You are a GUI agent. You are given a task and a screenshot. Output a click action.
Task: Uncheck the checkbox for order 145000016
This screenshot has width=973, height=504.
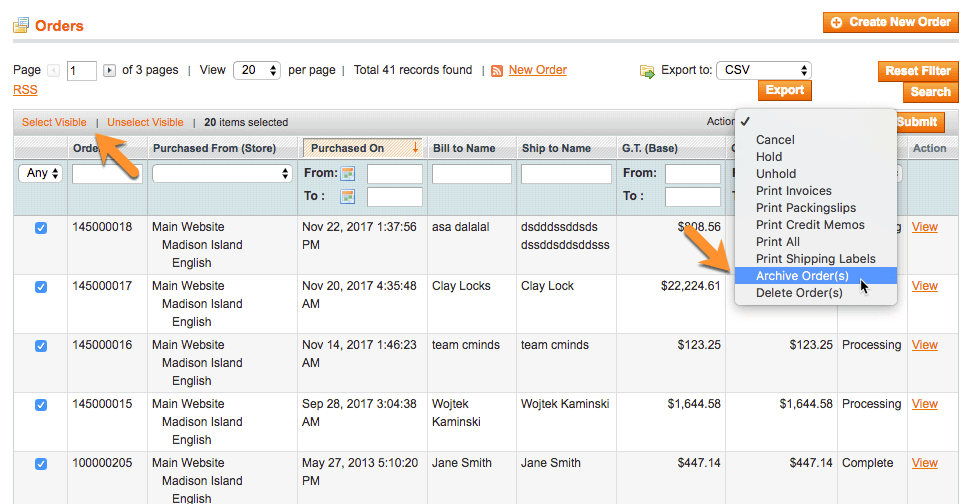pos(41,346)
